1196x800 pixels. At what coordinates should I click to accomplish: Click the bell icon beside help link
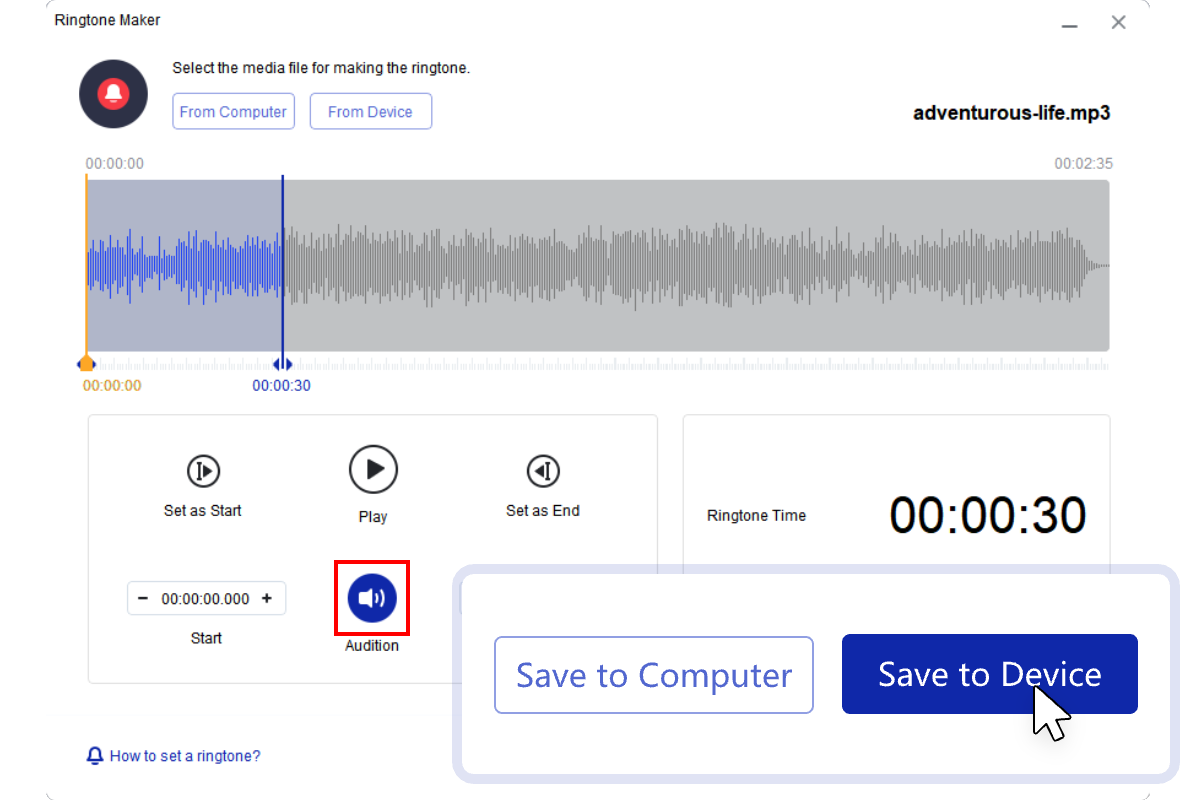(x=96, y=756)
